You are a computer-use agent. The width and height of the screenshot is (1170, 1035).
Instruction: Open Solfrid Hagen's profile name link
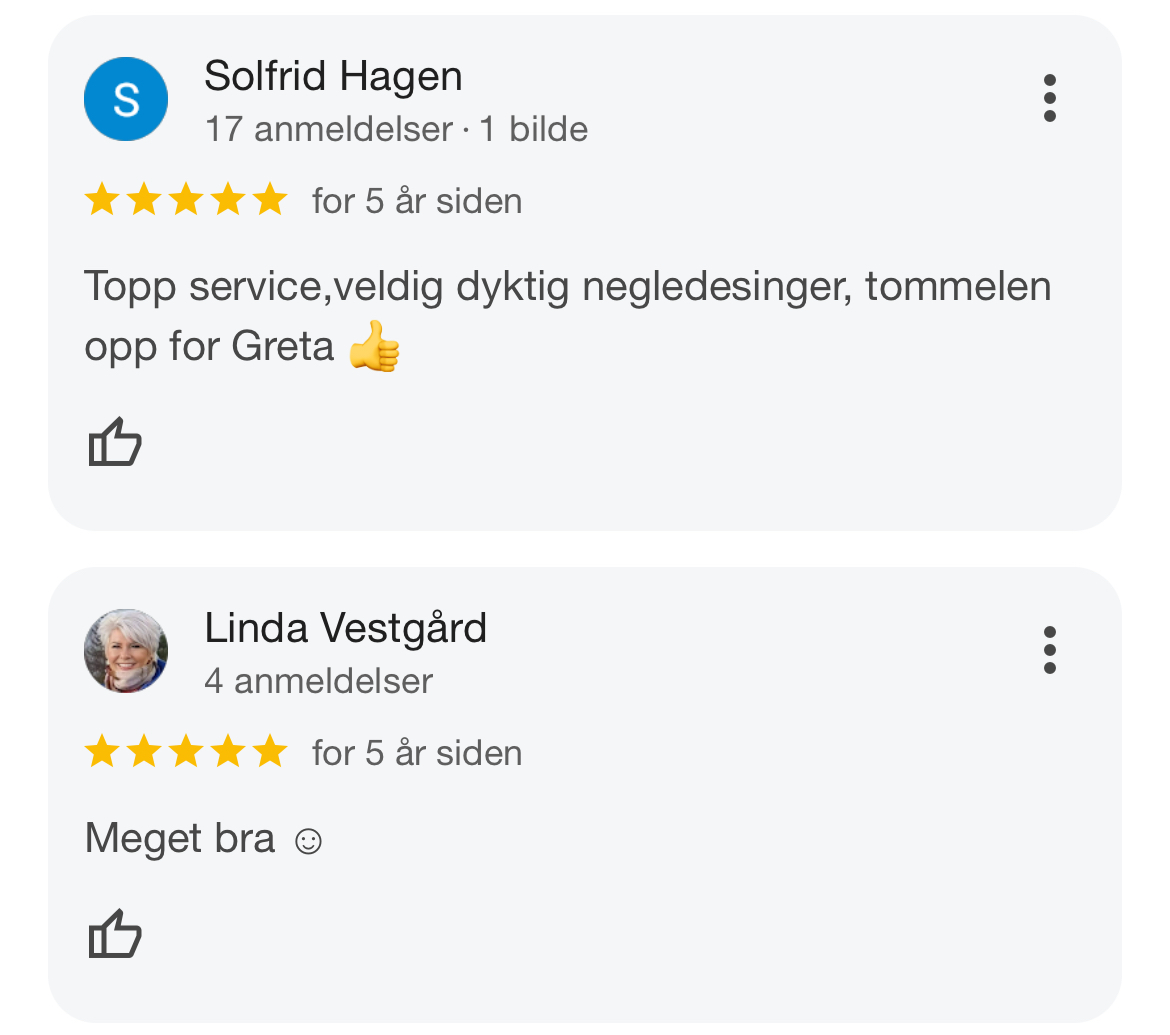tap(333, 77)
